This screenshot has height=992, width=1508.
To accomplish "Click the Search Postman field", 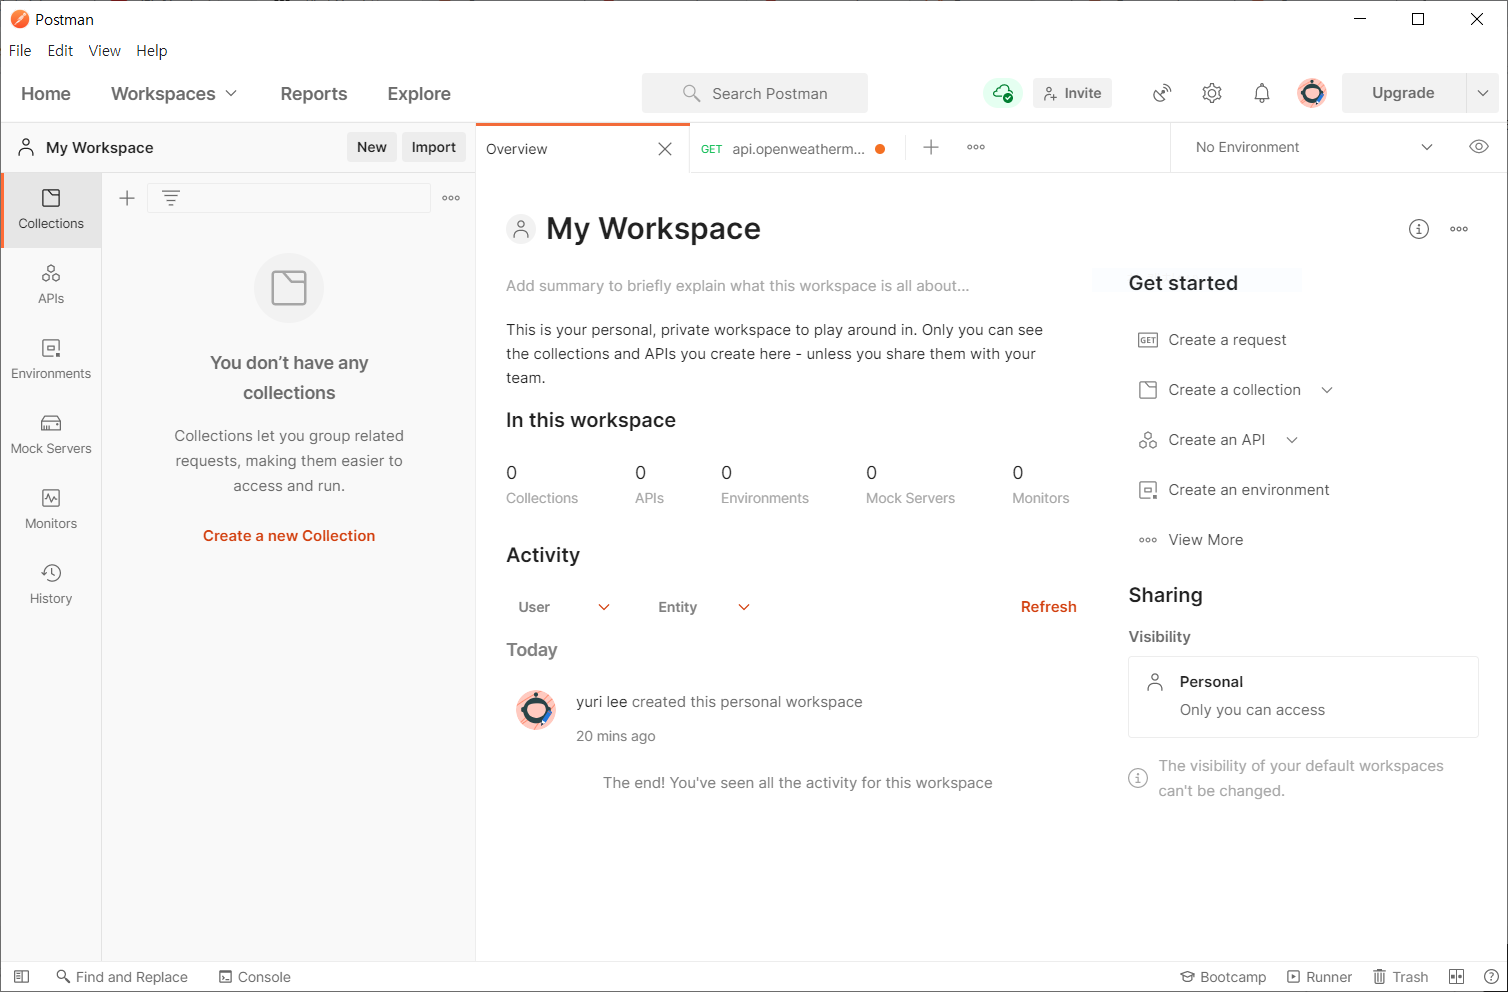I will point(755,93).
